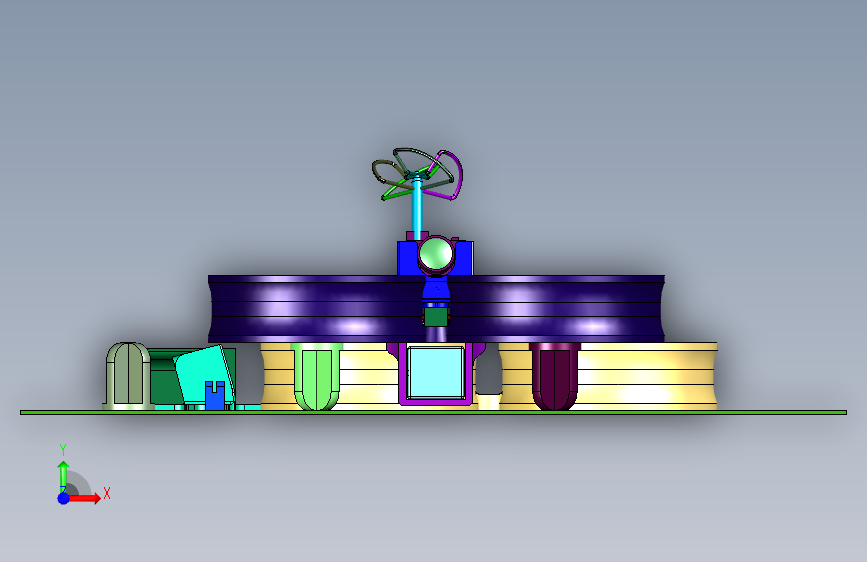Click the cyan vertical shaft under the rotor
The image size is (867, 562).
tap(417, 211)
